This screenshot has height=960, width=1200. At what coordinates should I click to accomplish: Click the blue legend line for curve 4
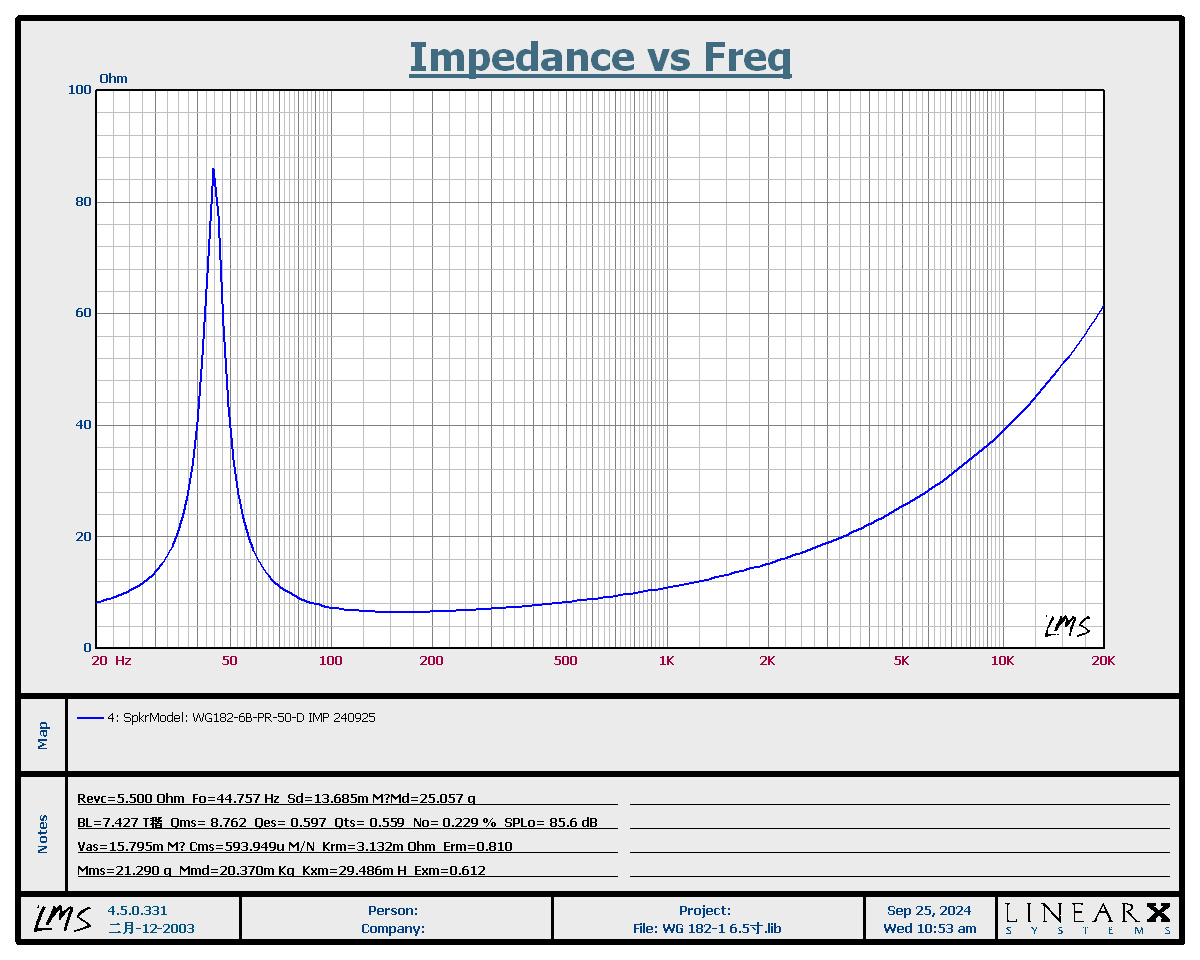coord(90,718)
